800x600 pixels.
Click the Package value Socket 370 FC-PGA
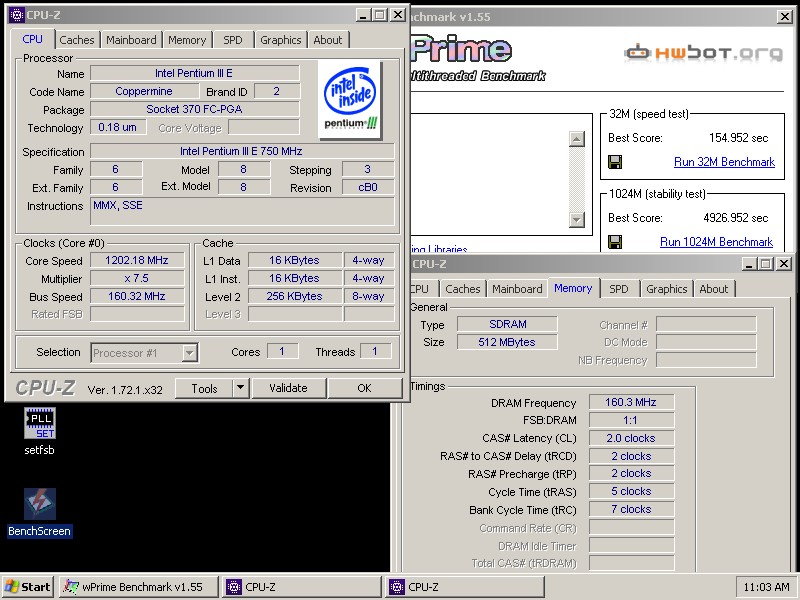[x=194, y=109]
